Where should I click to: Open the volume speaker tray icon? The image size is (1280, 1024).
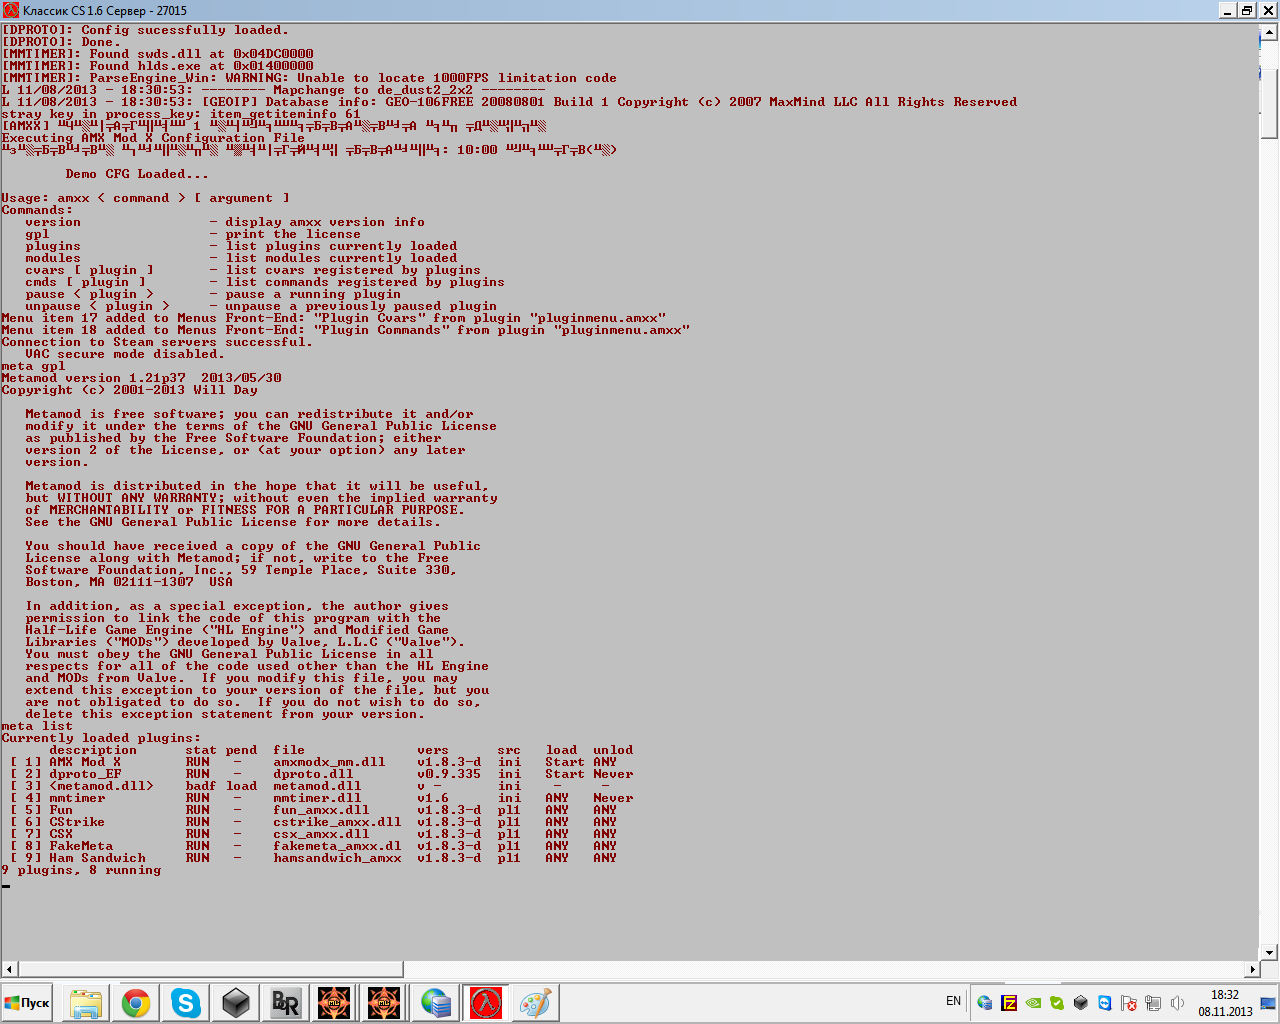(x=1177, y=1003)
